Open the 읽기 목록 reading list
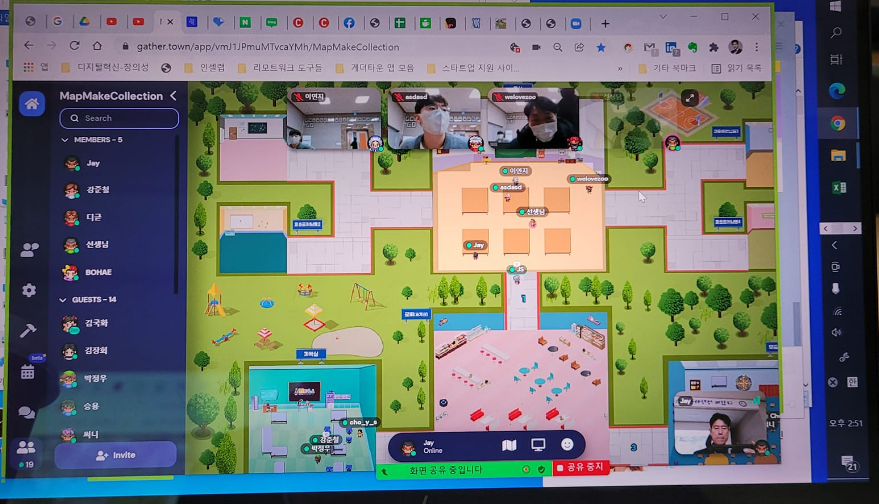The width and height of the screenshot is (879, 504). pyautogui.click(x=736, y=68)
